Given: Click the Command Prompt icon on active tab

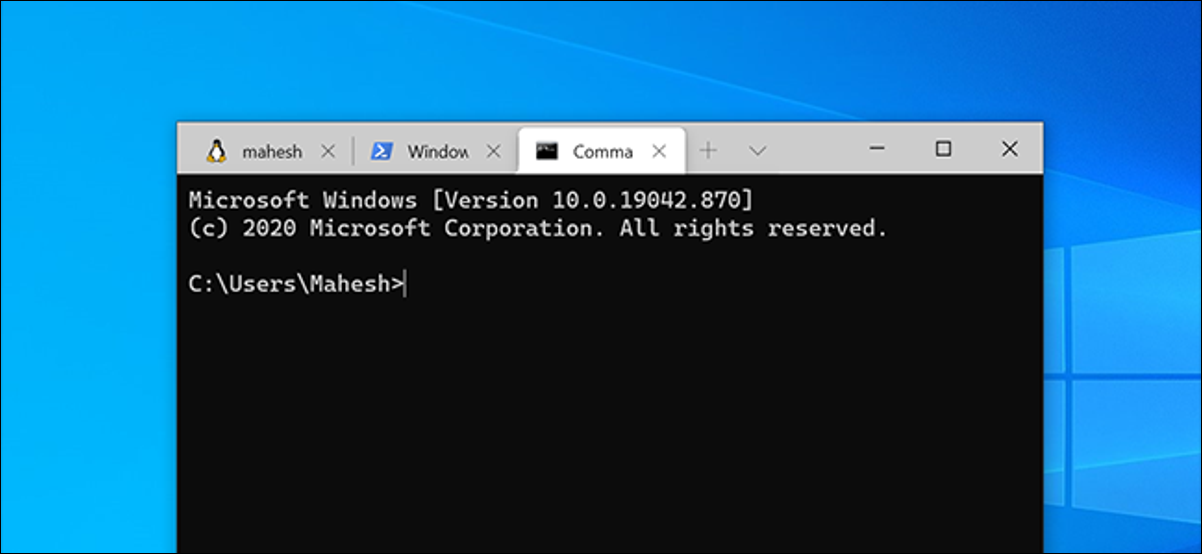Looking at the screenshot, I should tap(546, 151).
